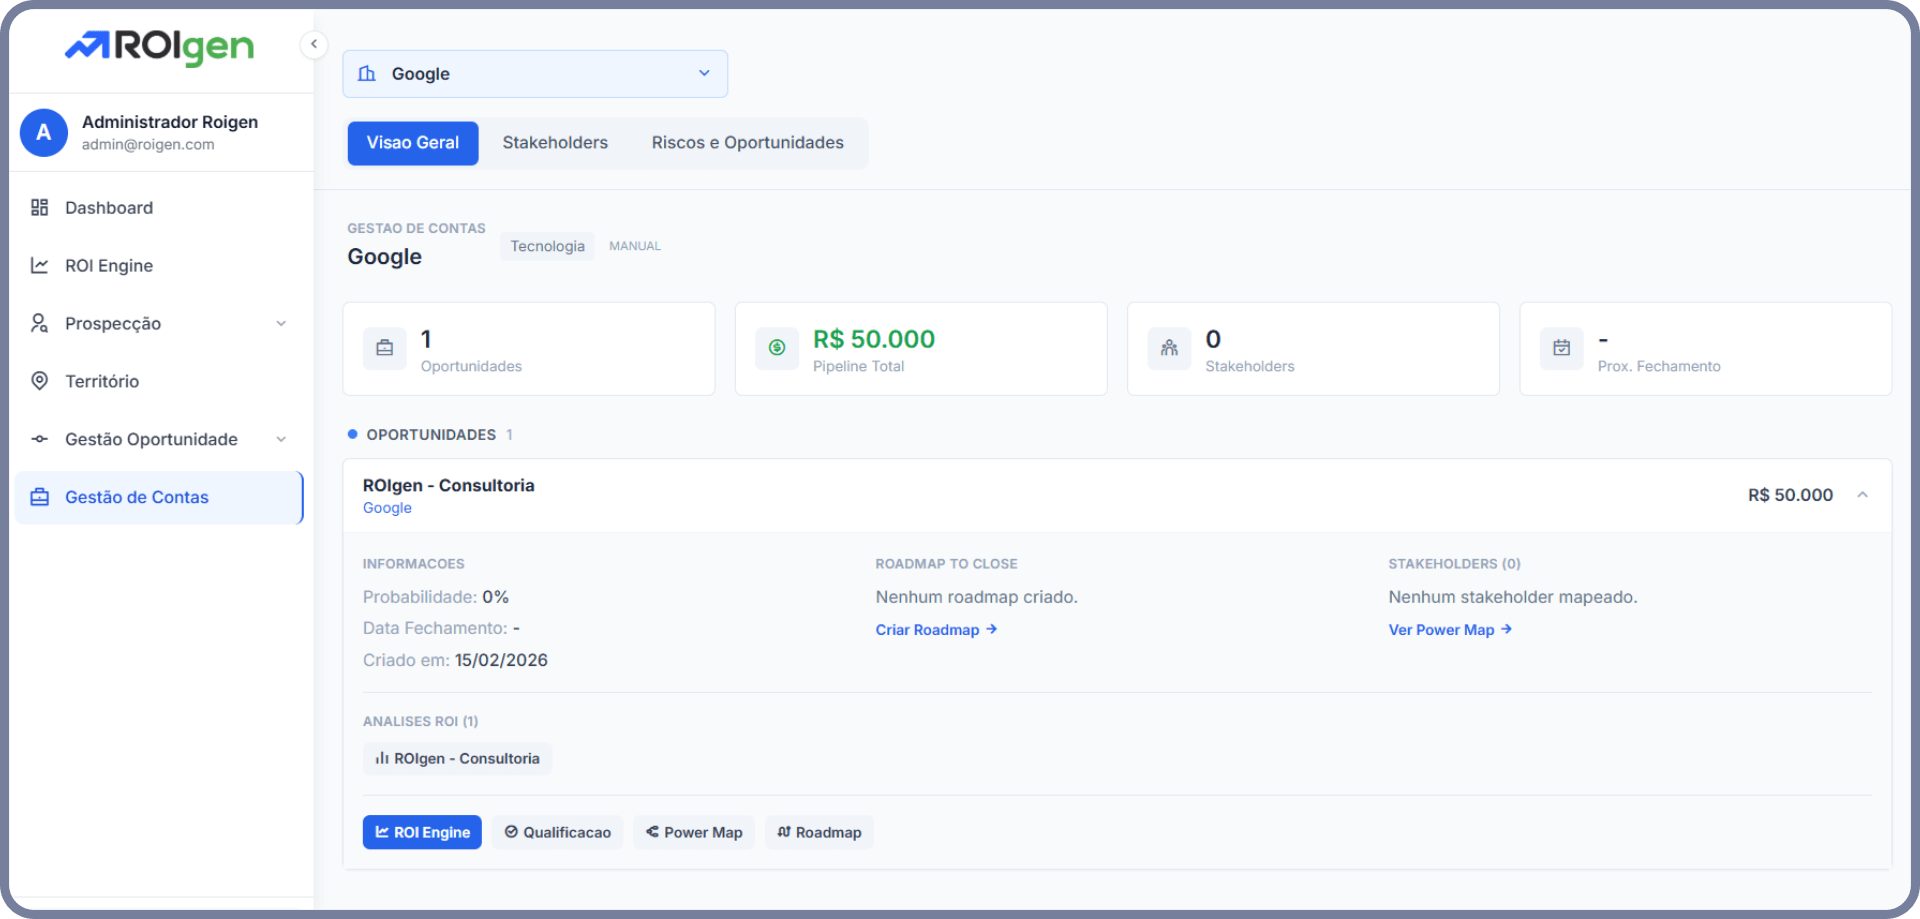Collapse the ROIgen - Consultoria opportunity card
This screenshot has width=1920, height=919.
pos(1862,495)
